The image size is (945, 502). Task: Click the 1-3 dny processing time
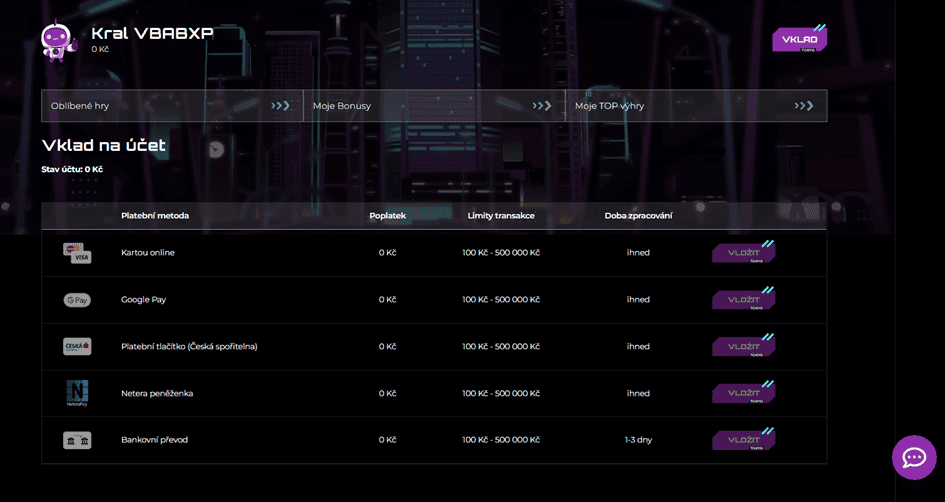638,440
